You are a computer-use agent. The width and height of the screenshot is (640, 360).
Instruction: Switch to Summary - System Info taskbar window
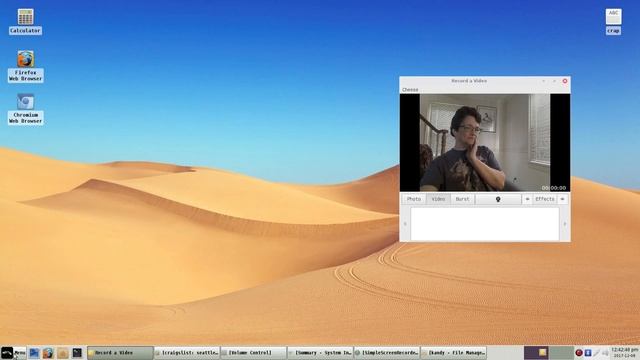coord(320,353)
